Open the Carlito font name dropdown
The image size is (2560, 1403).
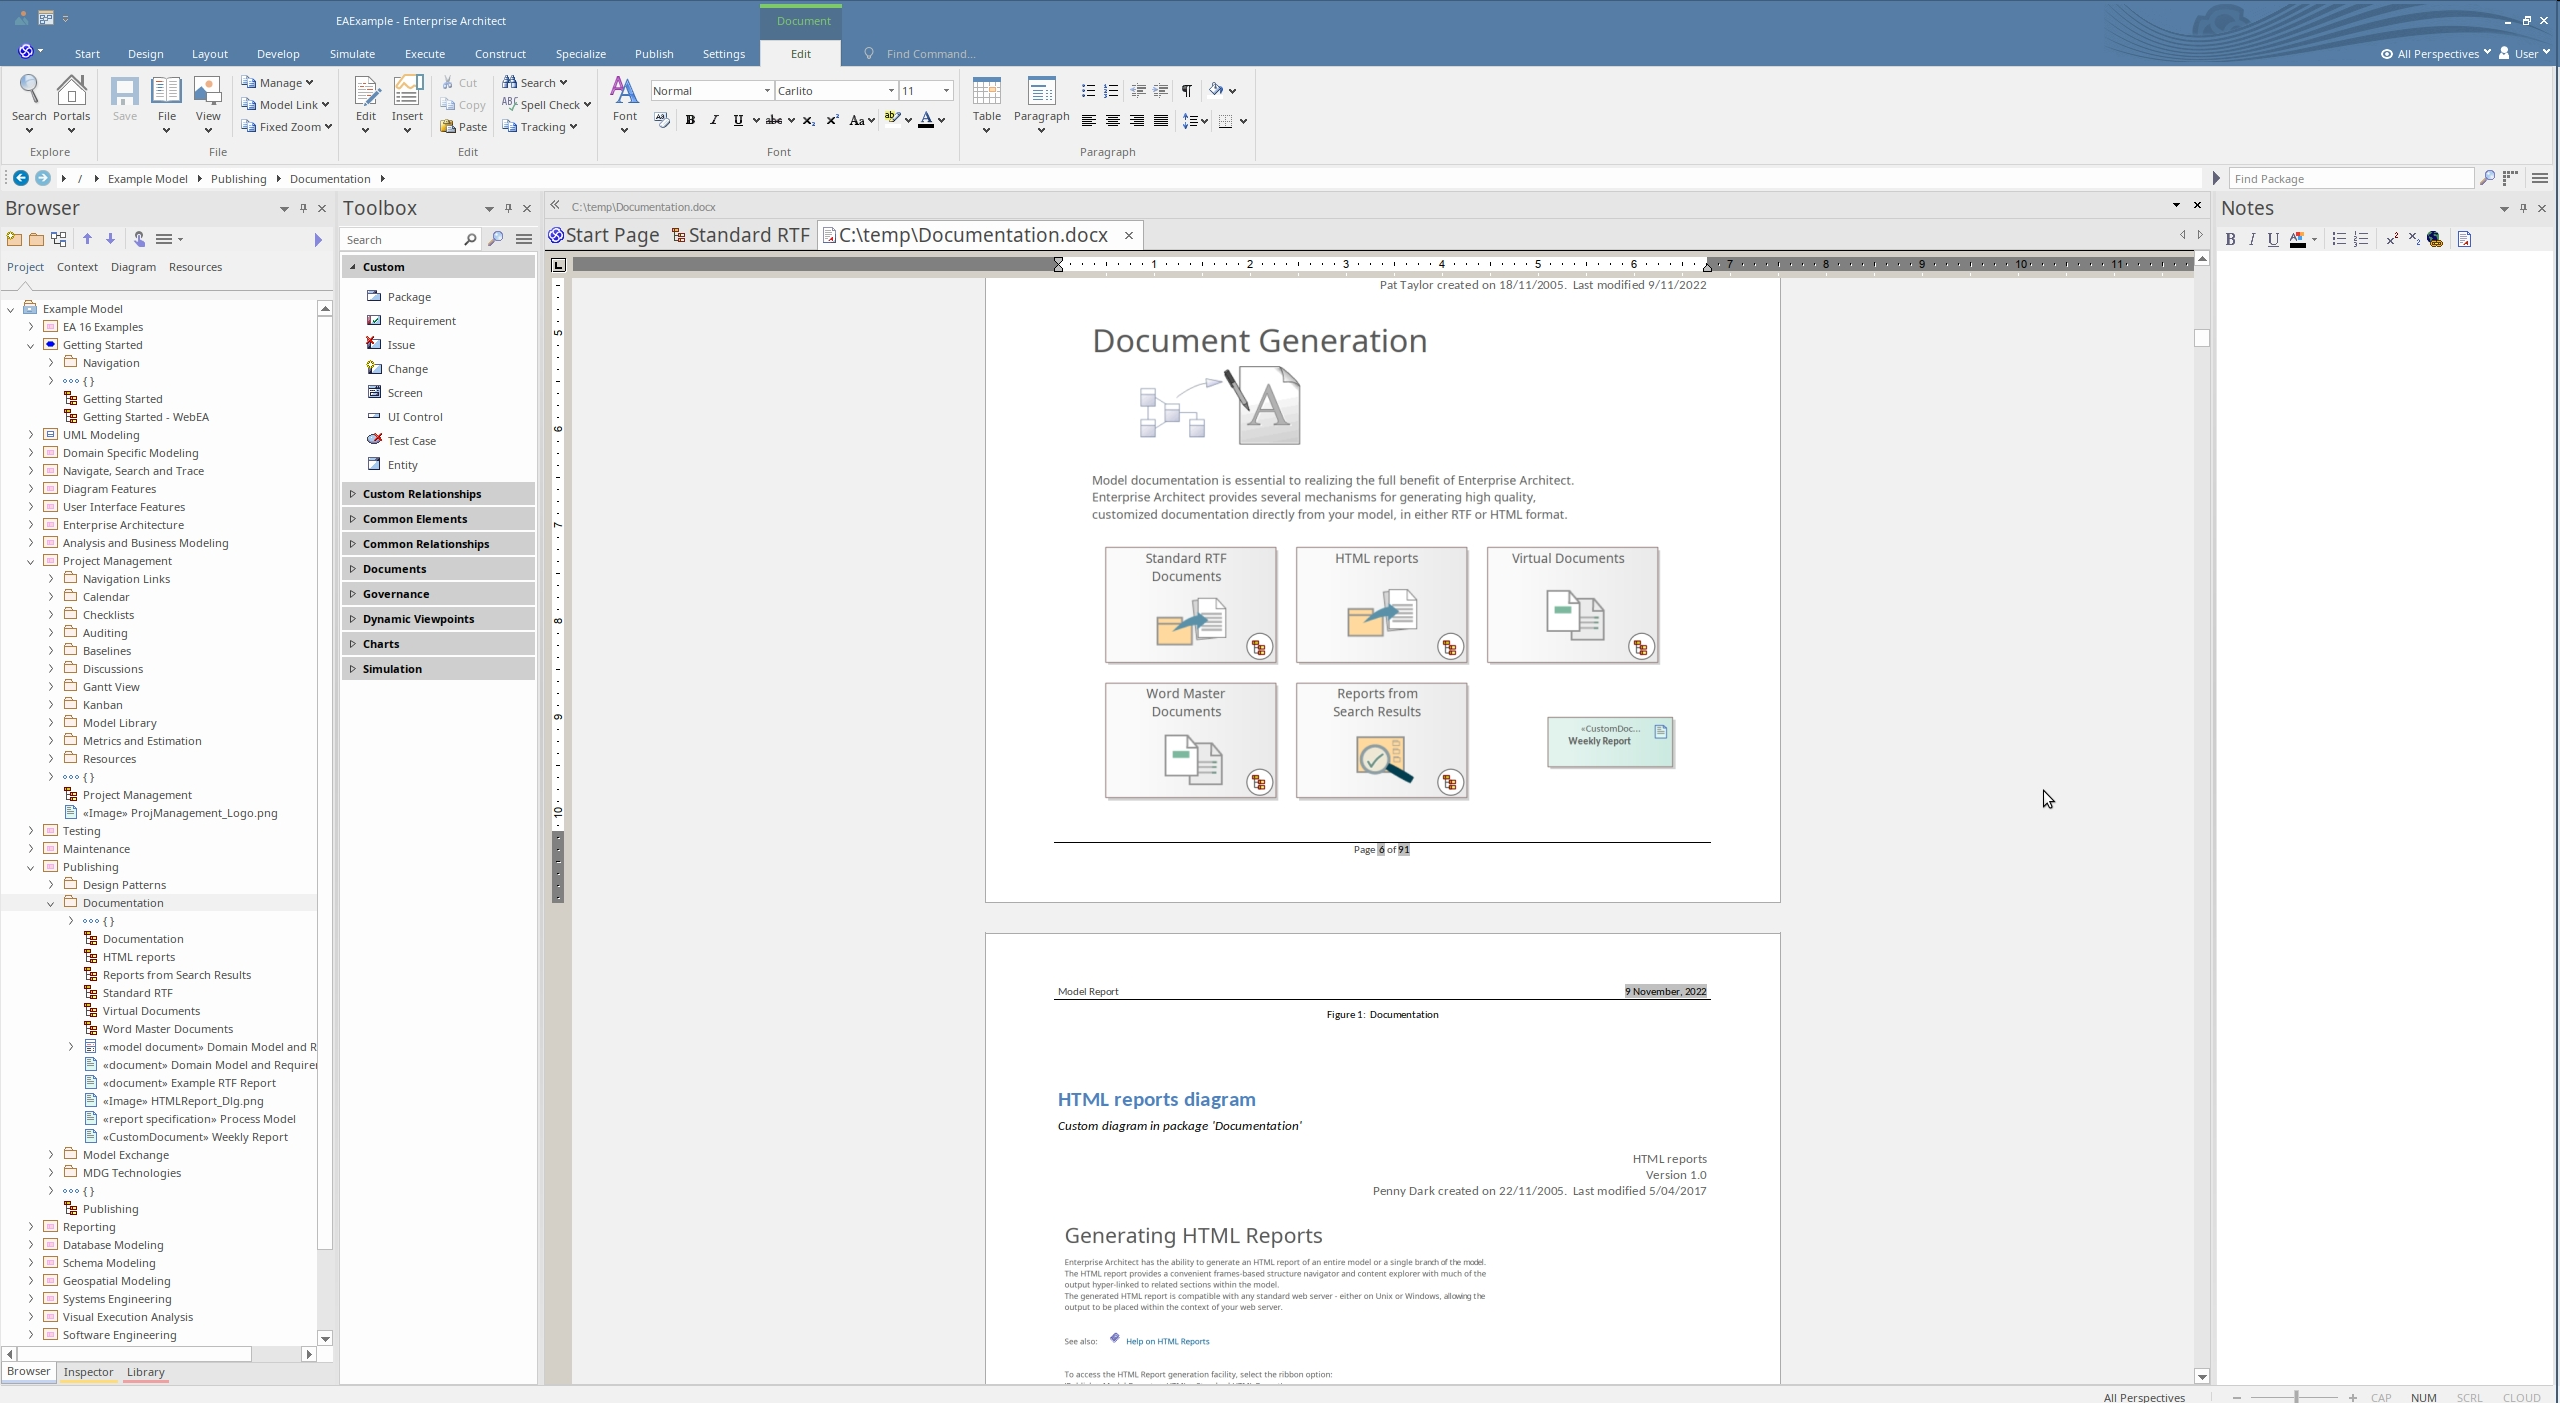point(891,91)
